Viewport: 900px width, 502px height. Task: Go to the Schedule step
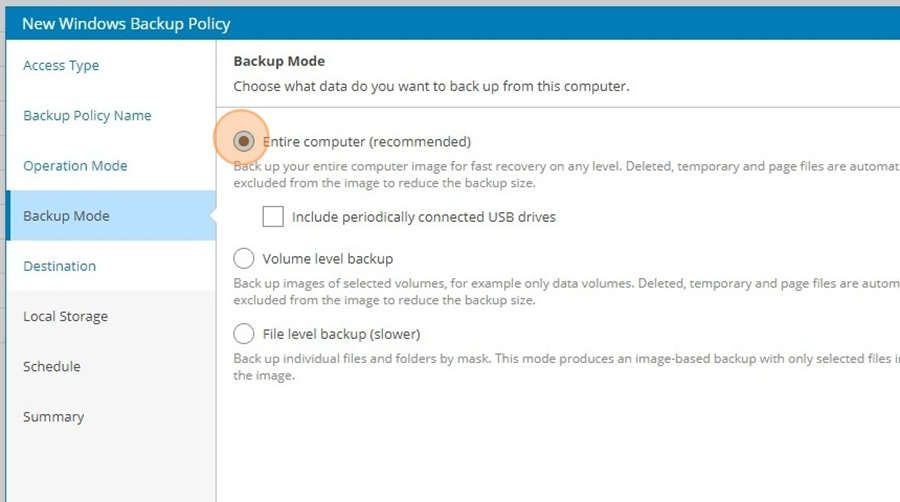(52, 367)
